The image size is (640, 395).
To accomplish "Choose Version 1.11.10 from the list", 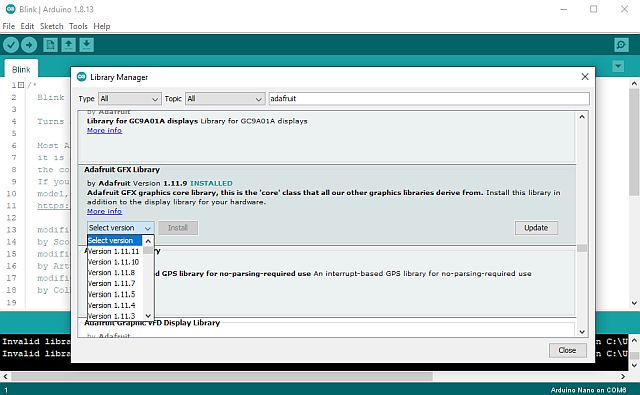I will click(114, 262).
